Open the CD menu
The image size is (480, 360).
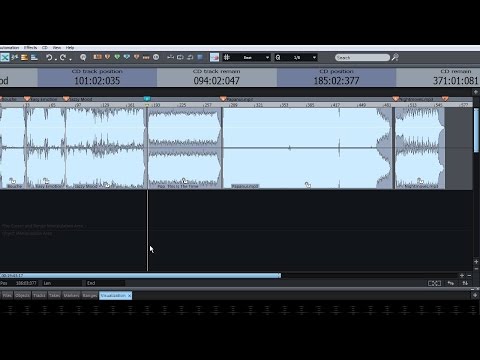[45, 48]
